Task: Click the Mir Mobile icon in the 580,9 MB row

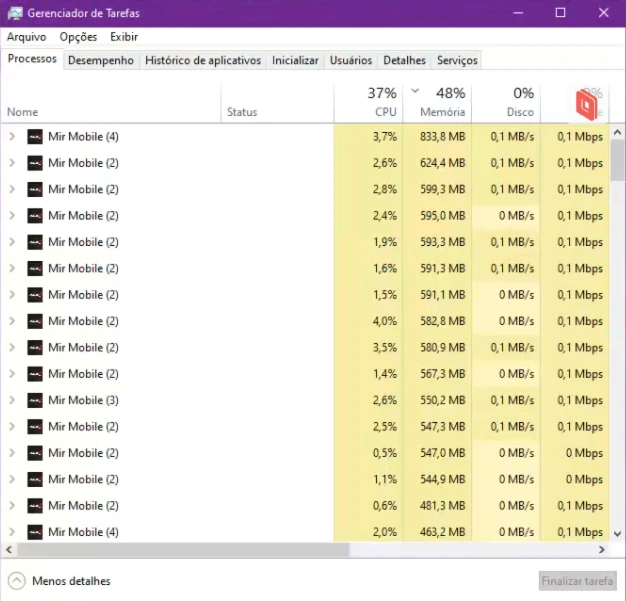Action: click(x=35, y=347)
